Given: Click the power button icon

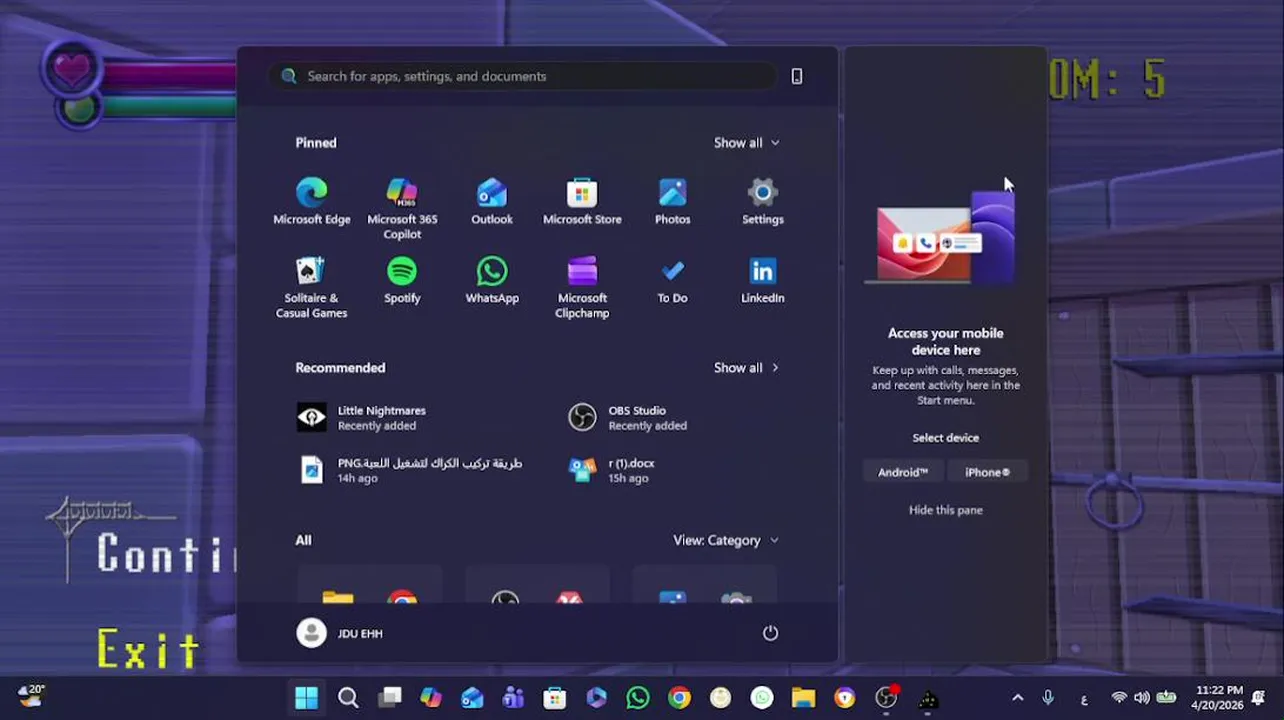Looking at the screenshot, I should [x=770, y=633].
